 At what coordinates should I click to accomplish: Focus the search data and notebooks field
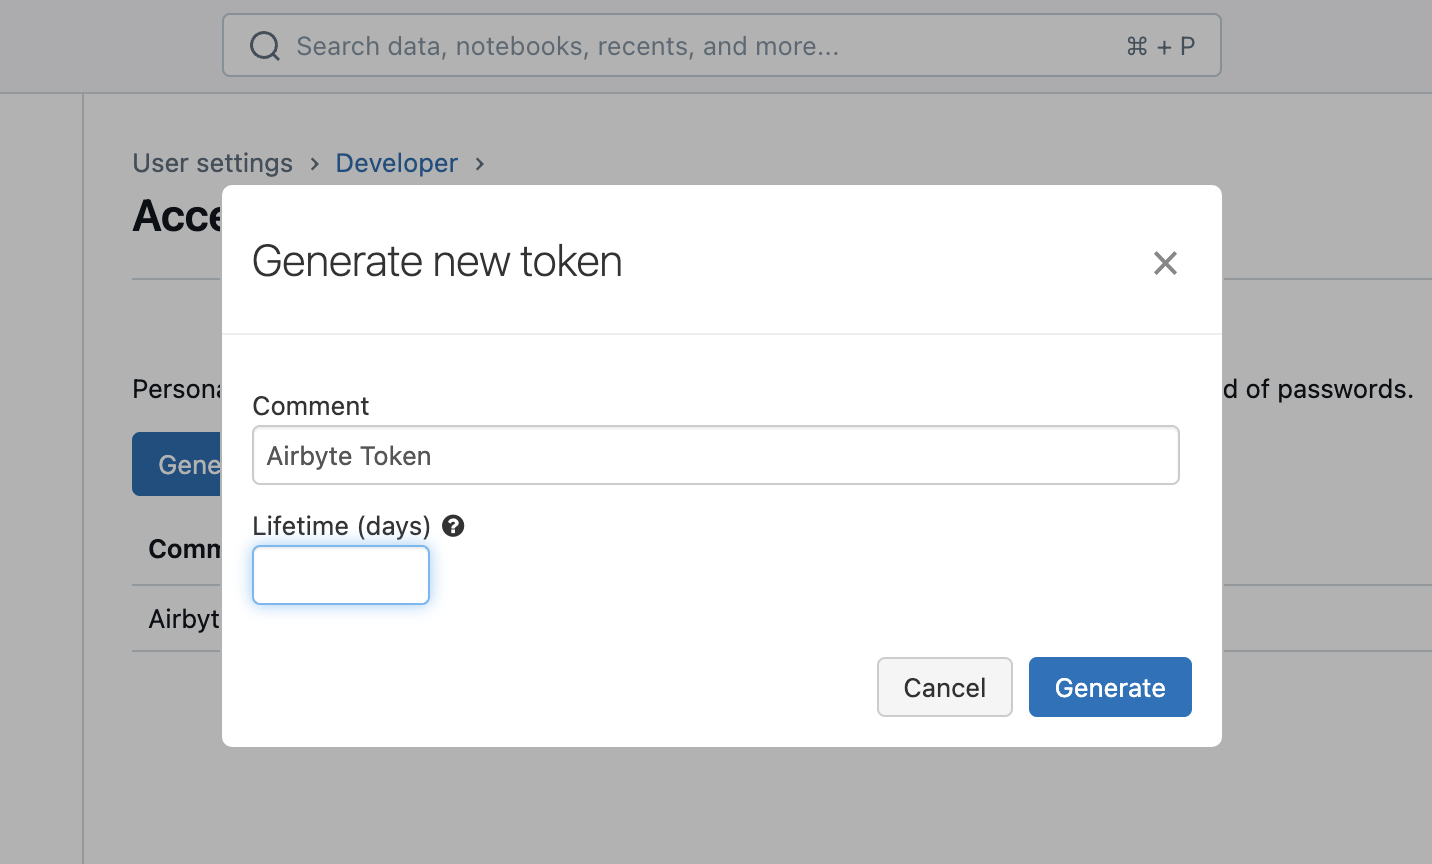pos(700,46)
